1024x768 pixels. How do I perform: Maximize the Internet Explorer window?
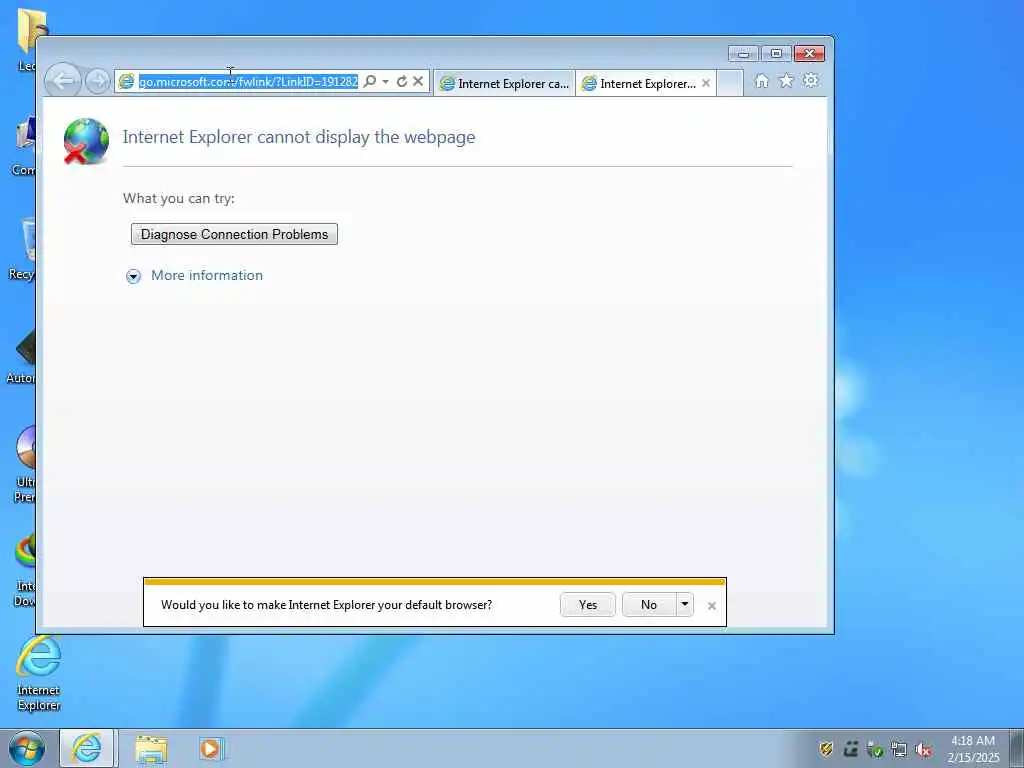pyautogui.click(x=776, y=54)
